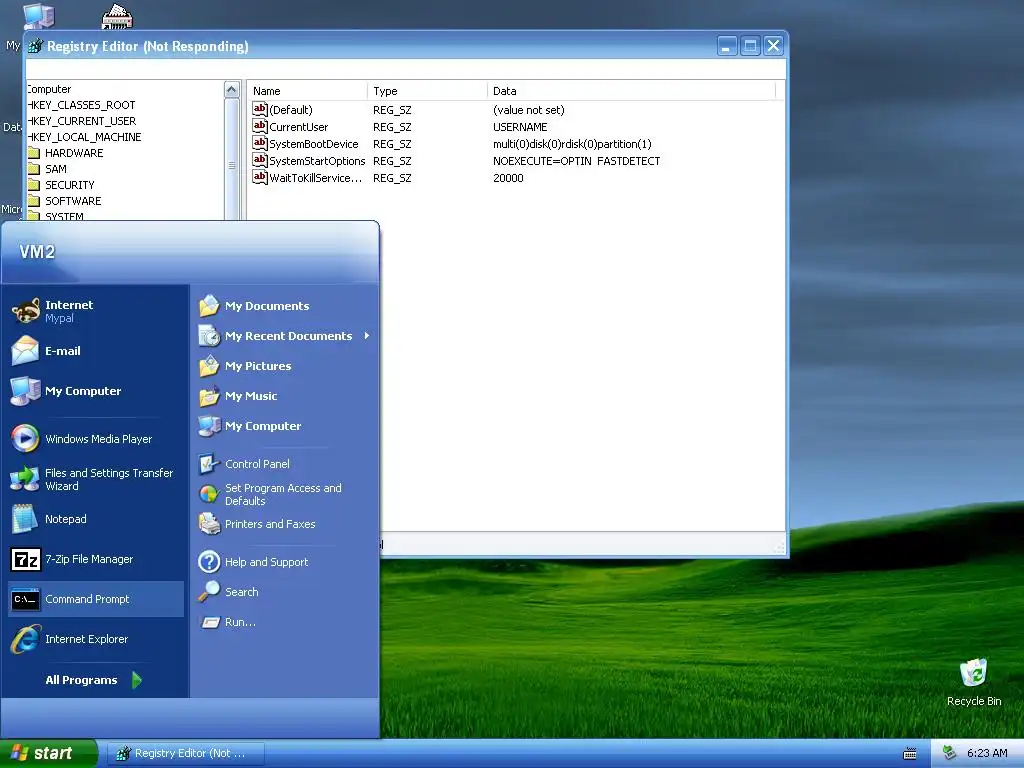Click Registry Editor taskbar button
The width and height of the screenshot is (1024, 768).
[x=185, y=753]
